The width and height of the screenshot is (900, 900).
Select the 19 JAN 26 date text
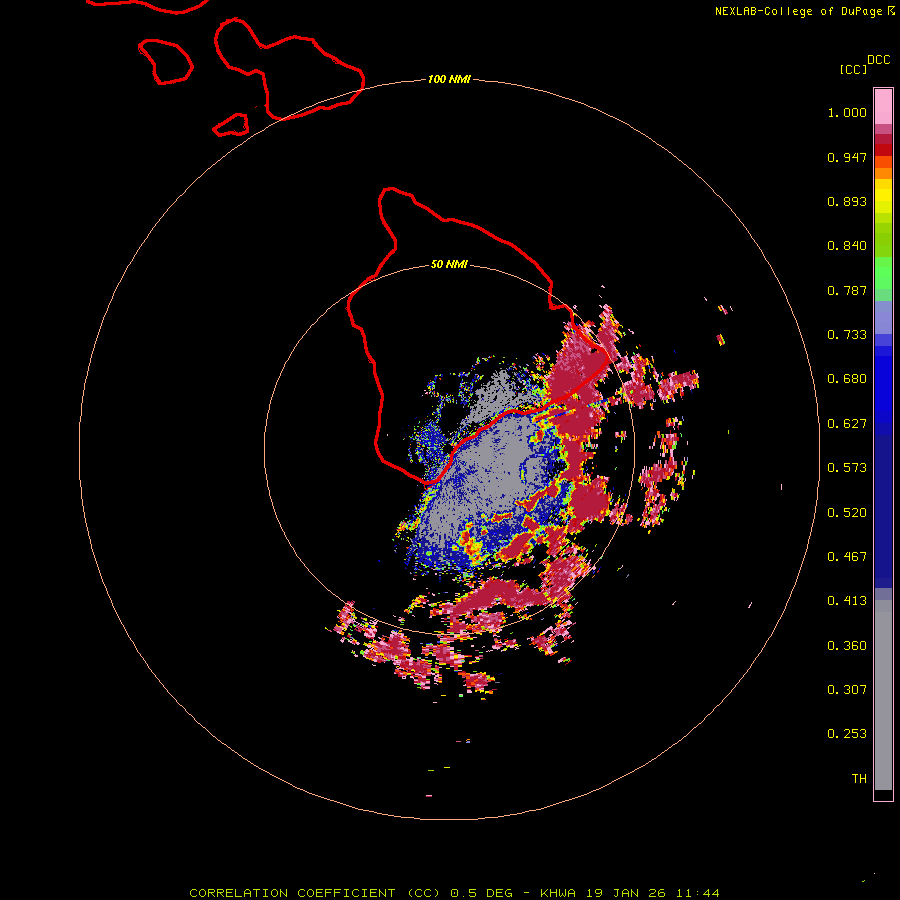[x=625, y=893]
